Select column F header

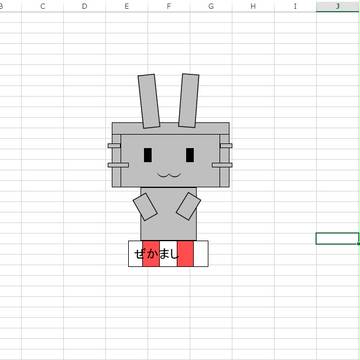point(169,6)
